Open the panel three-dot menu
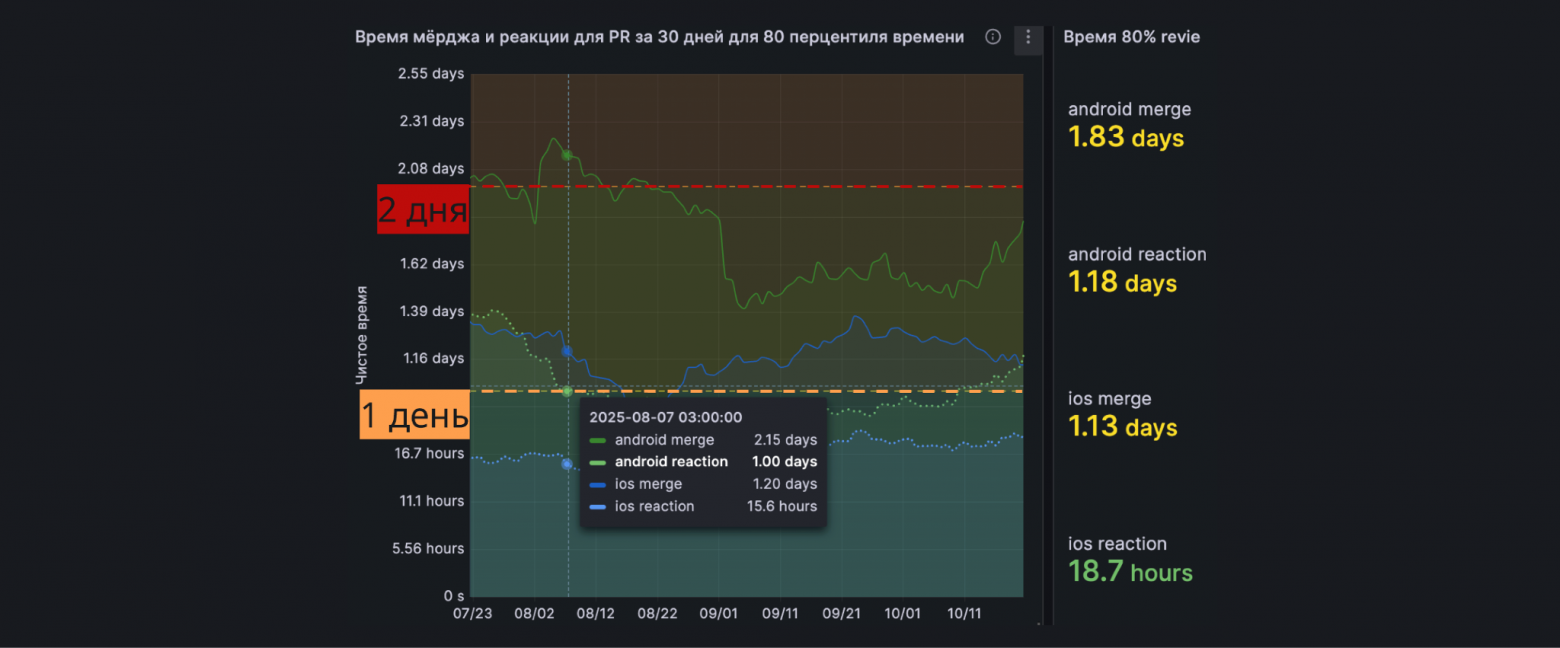Image resolution: width=1560 pixels, height=648 pixels. point(1028,38)
